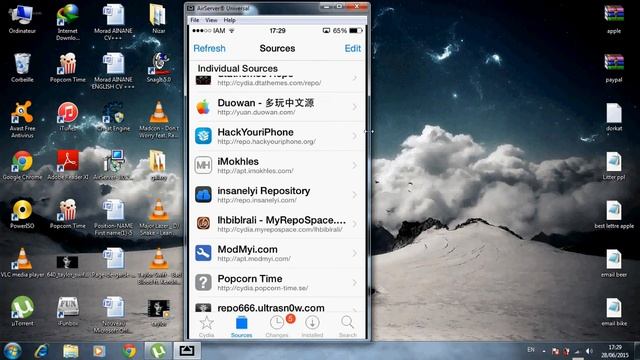Select the Sources tab in Cydia
The width and height of the screenshot is (640, 360).
(x=242, y=326)
